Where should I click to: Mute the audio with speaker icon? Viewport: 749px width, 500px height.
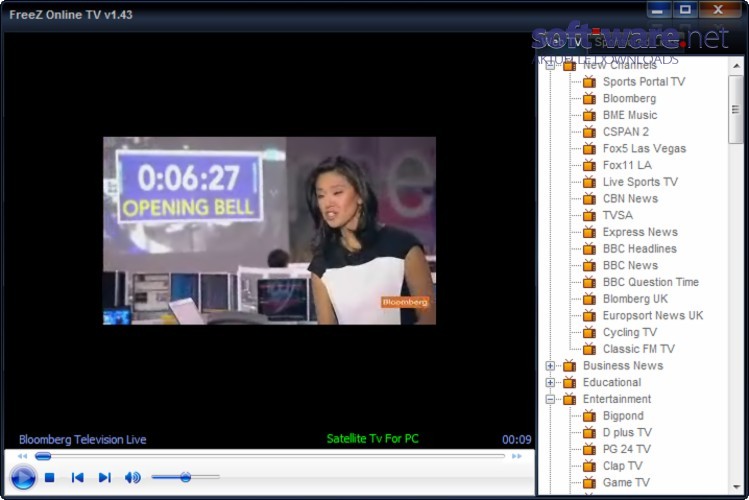coord(132,477)
